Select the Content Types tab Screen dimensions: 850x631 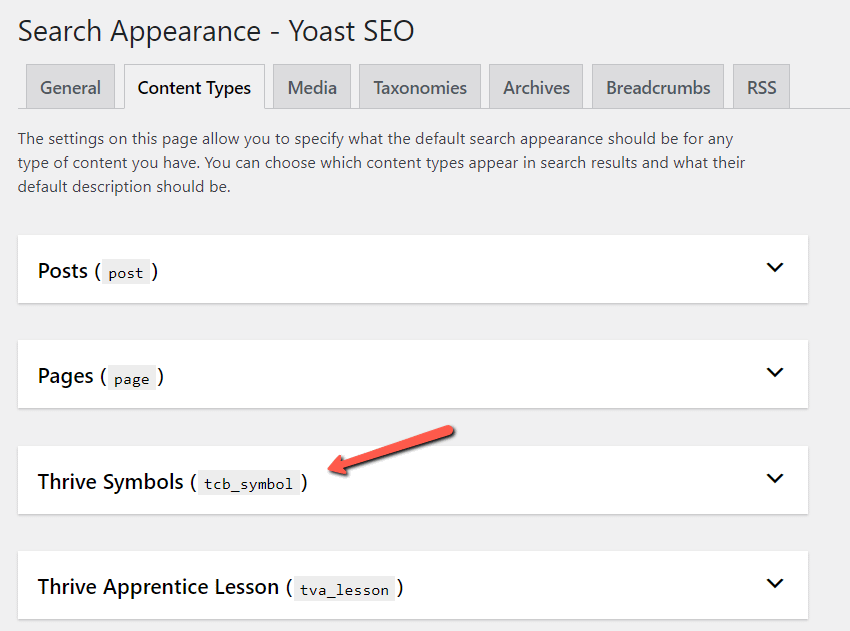[194, 87]
